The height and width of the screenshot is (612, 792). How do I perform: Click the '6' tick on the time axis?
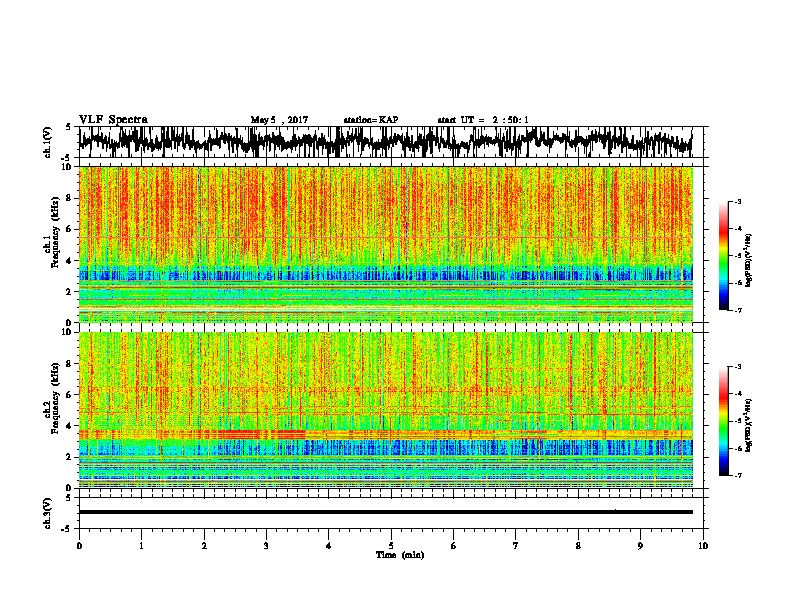click(454, 546)
